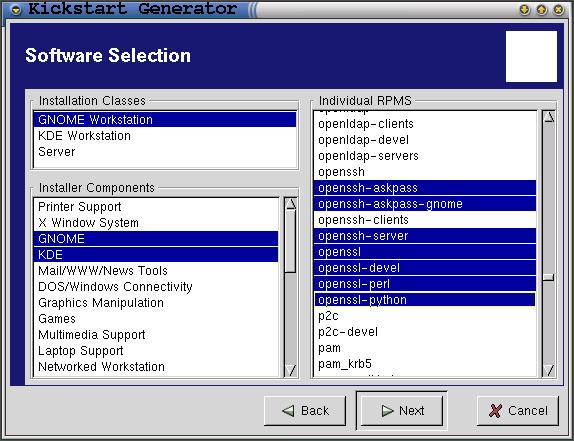Select Networked Workstation component
The image size is (574, 441).
tap(156, 367)
